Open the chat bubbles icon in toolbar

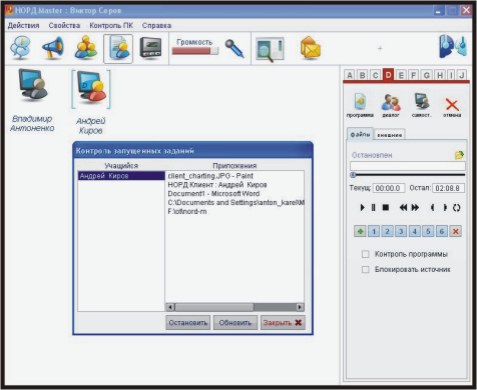pyautogui.click(x=21, y=48)
